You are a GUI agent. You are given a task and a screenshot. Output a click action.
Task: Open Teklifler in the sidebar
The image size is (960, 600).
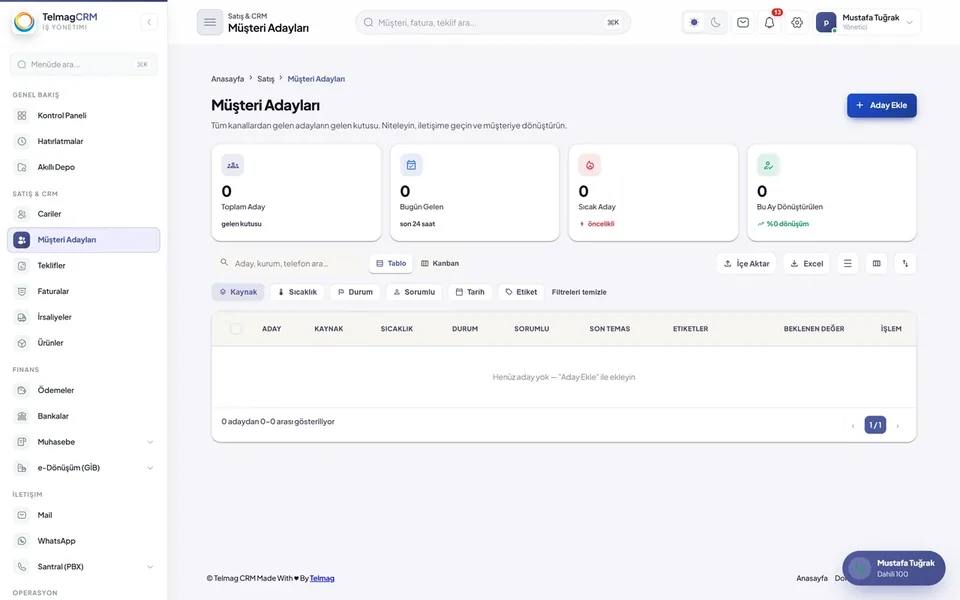pyautogui.click(x=83, y=266)
